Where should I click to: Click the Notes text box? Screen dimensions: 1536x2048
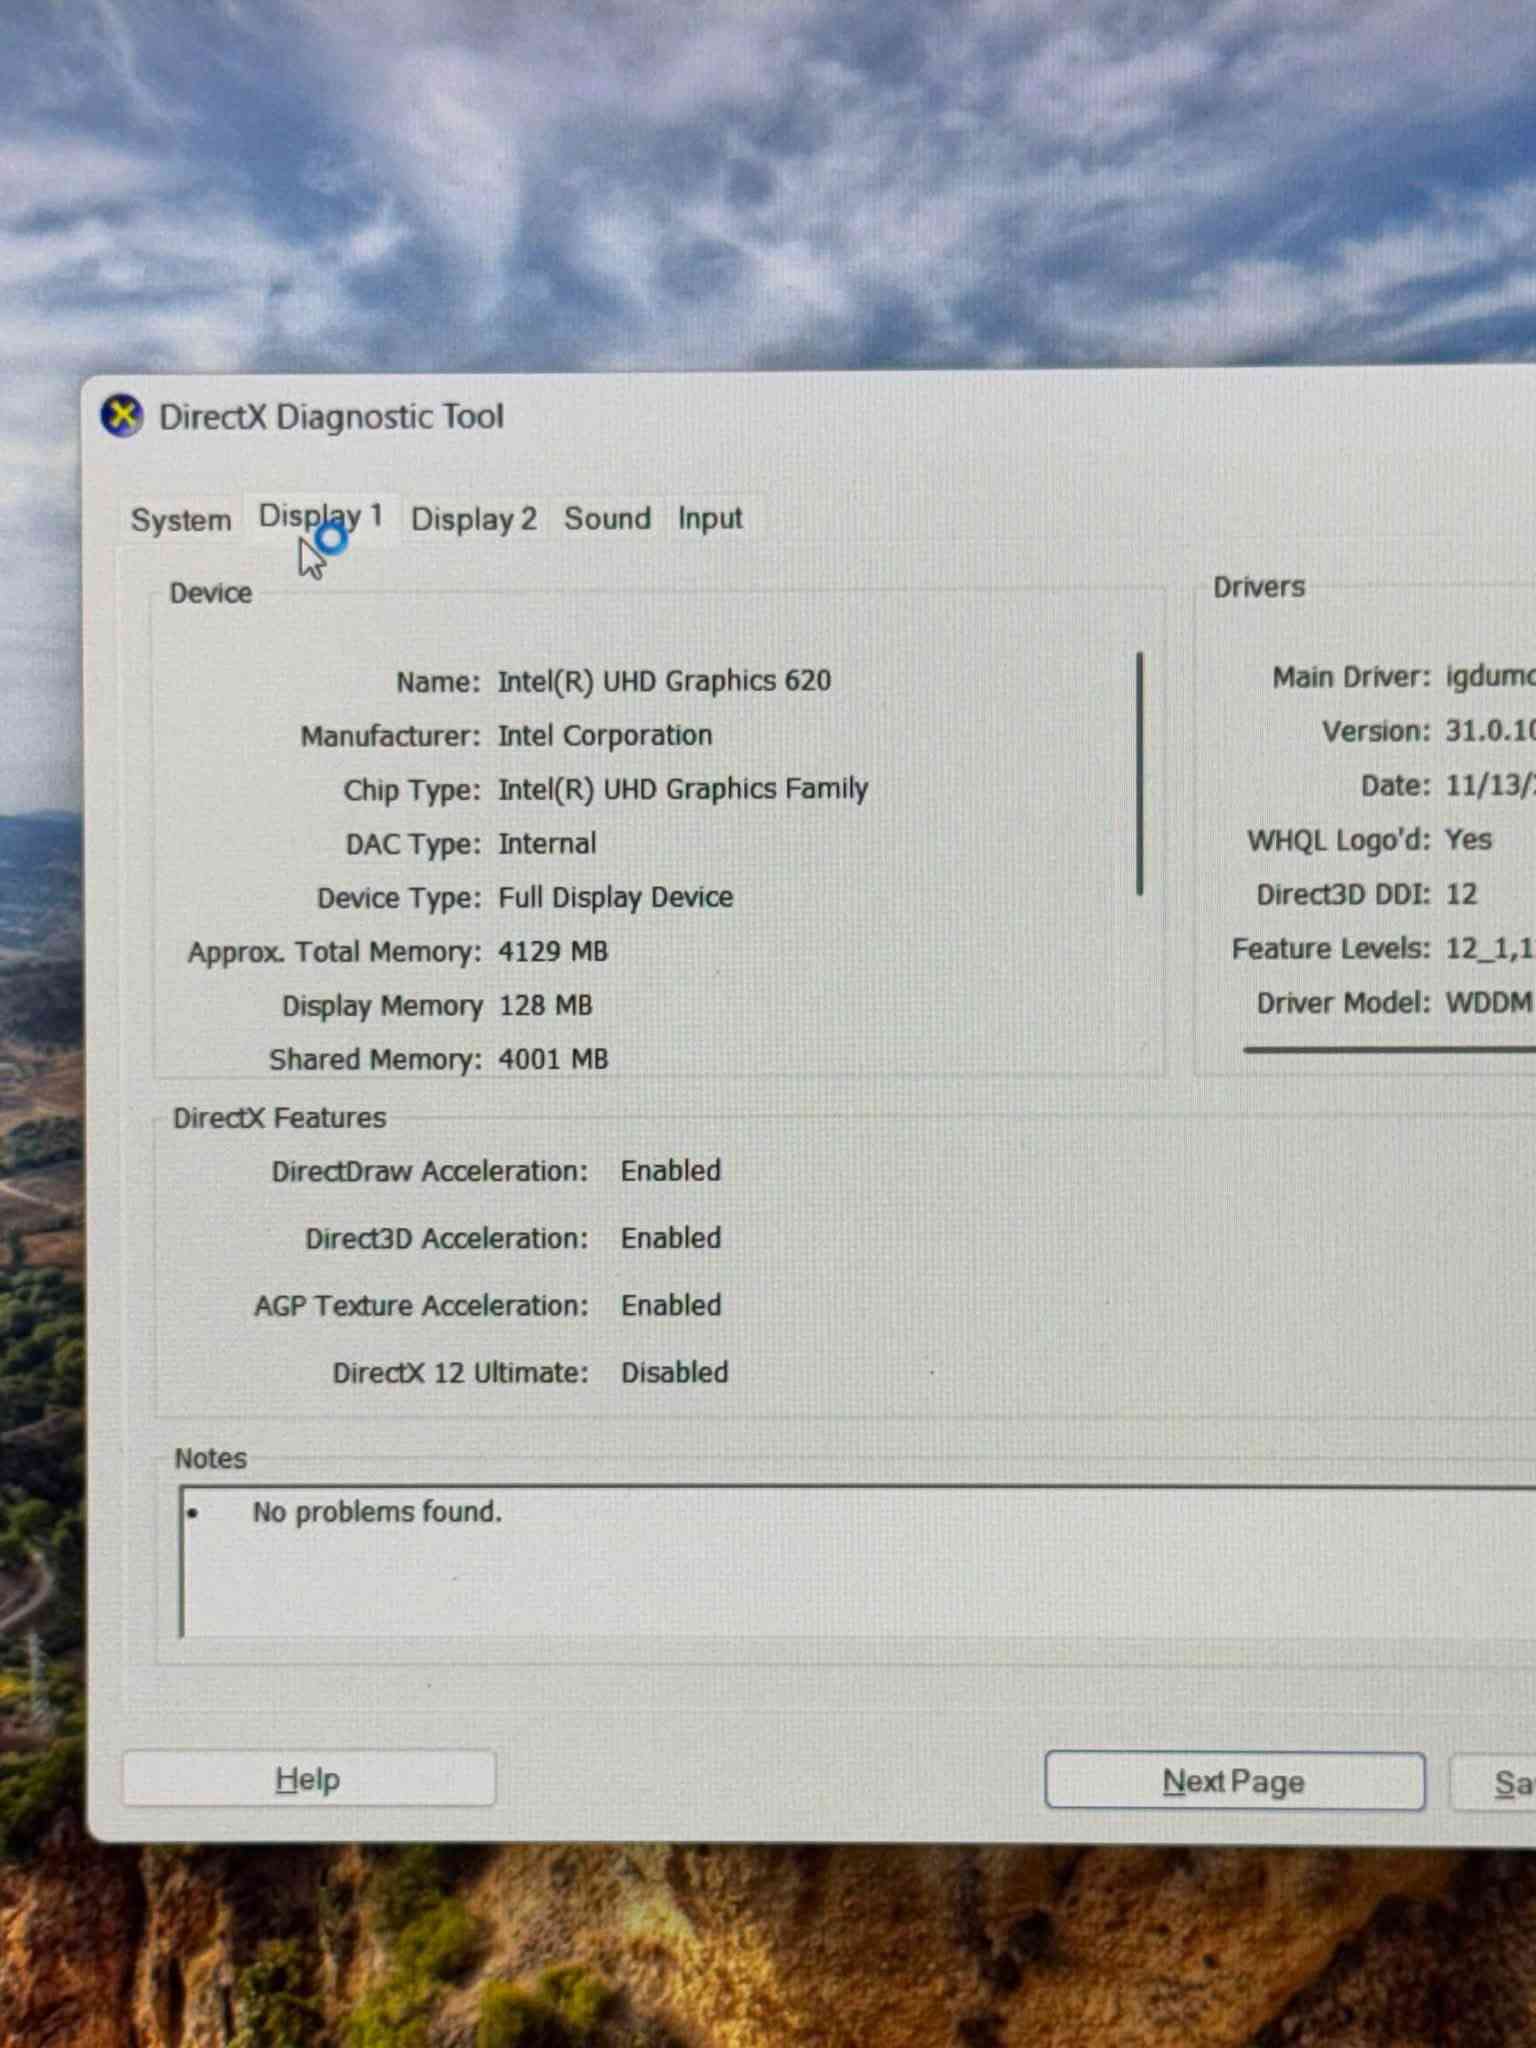857,1562
